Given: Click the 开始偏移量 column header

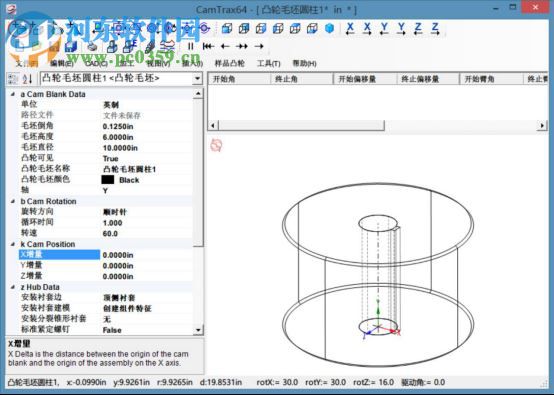Looking at the screenshot, I should pos(365,79).
